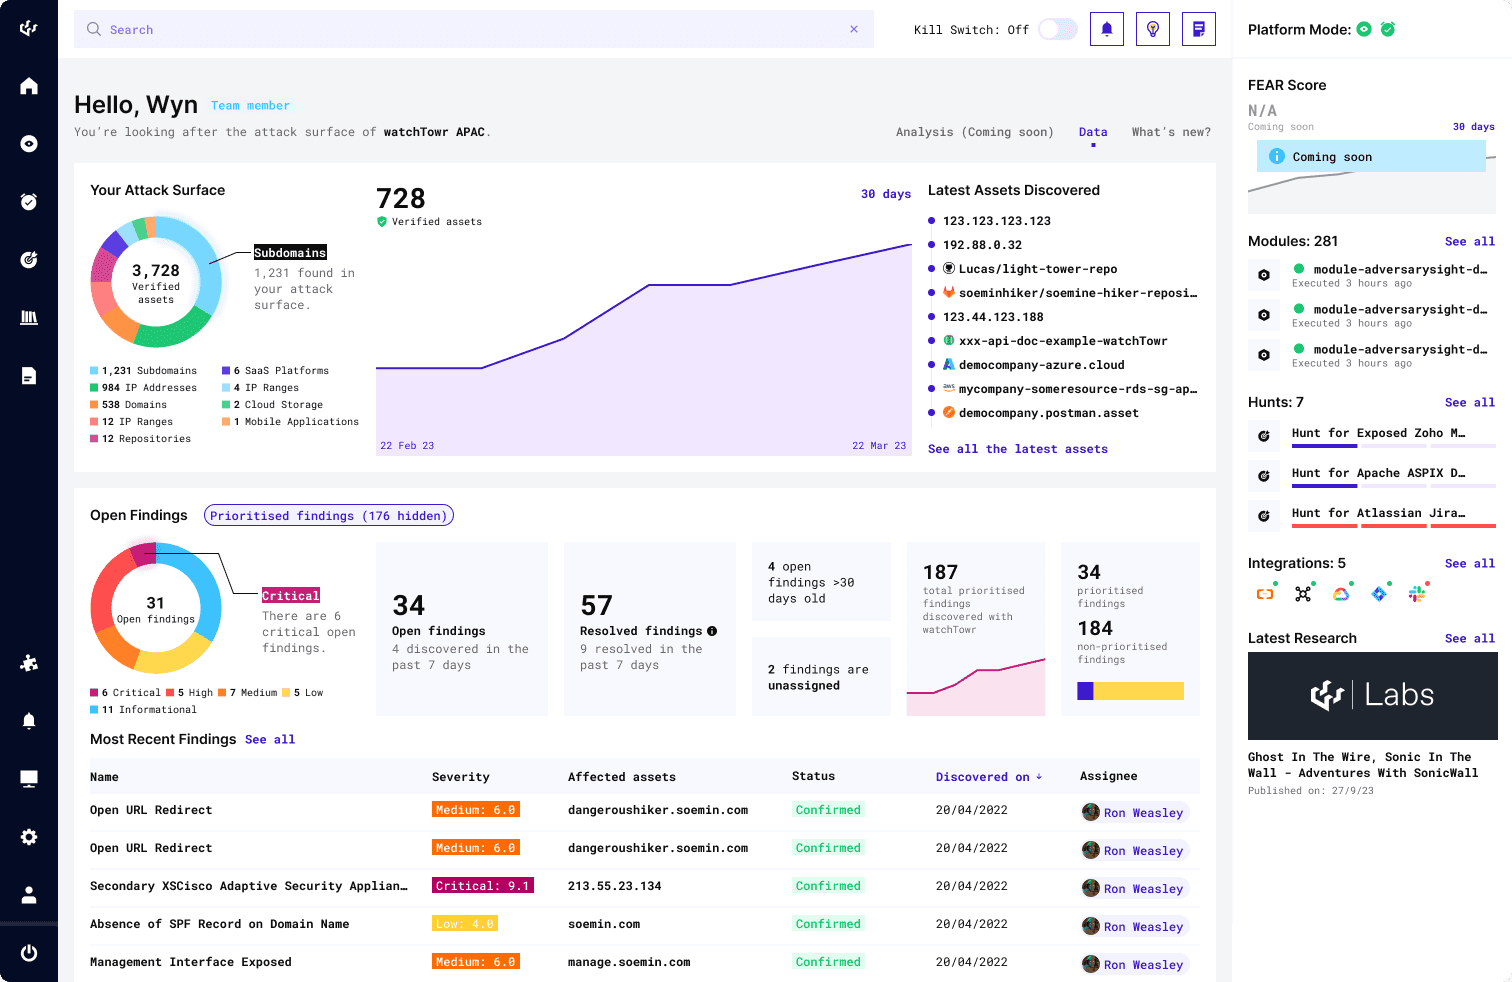Select asset democompany-azure.cloud
The height and width of the screenshot is (982, 1512).
pos(1041,365)
